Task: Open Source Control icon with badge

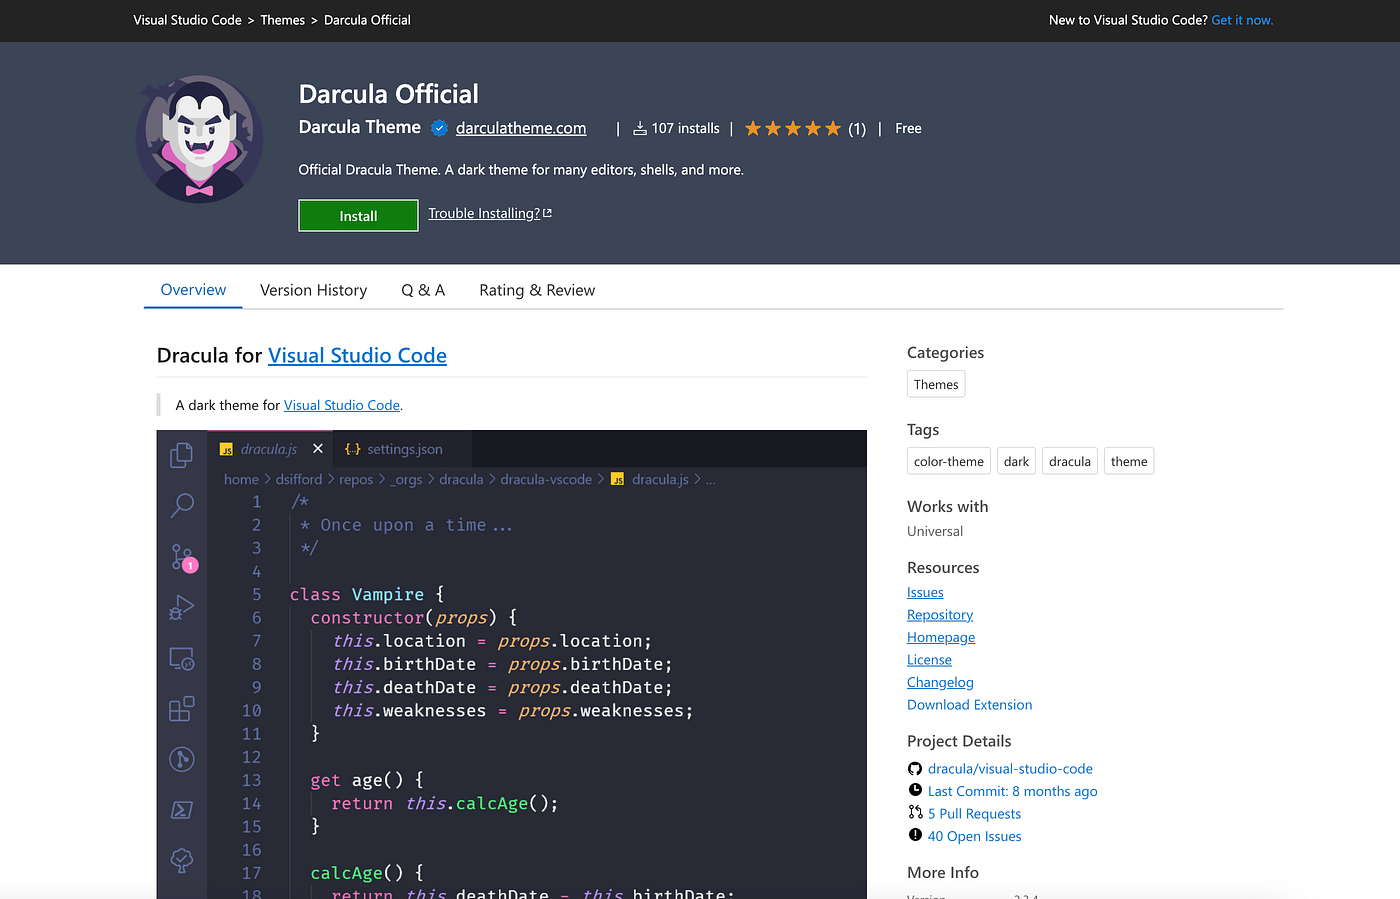Action: point(182,557)
